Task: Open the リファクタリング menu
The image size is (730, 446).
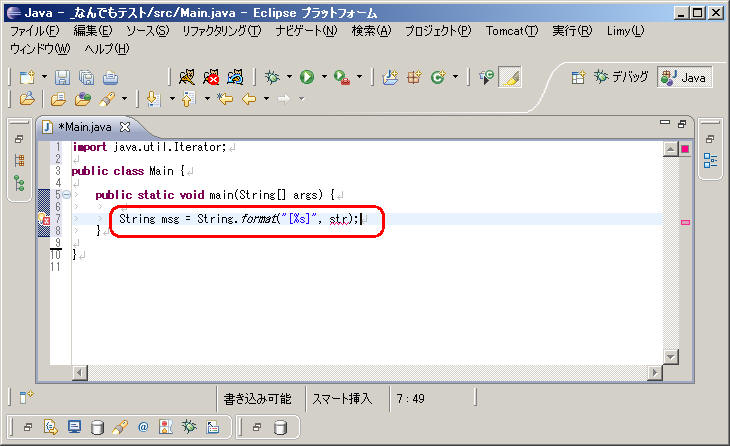Action: (x=221, y=31)
